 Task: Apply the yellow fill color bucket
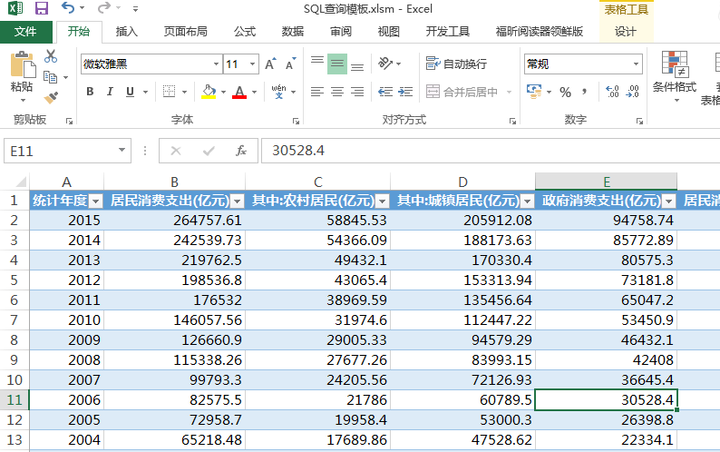[x=209, y=91]
